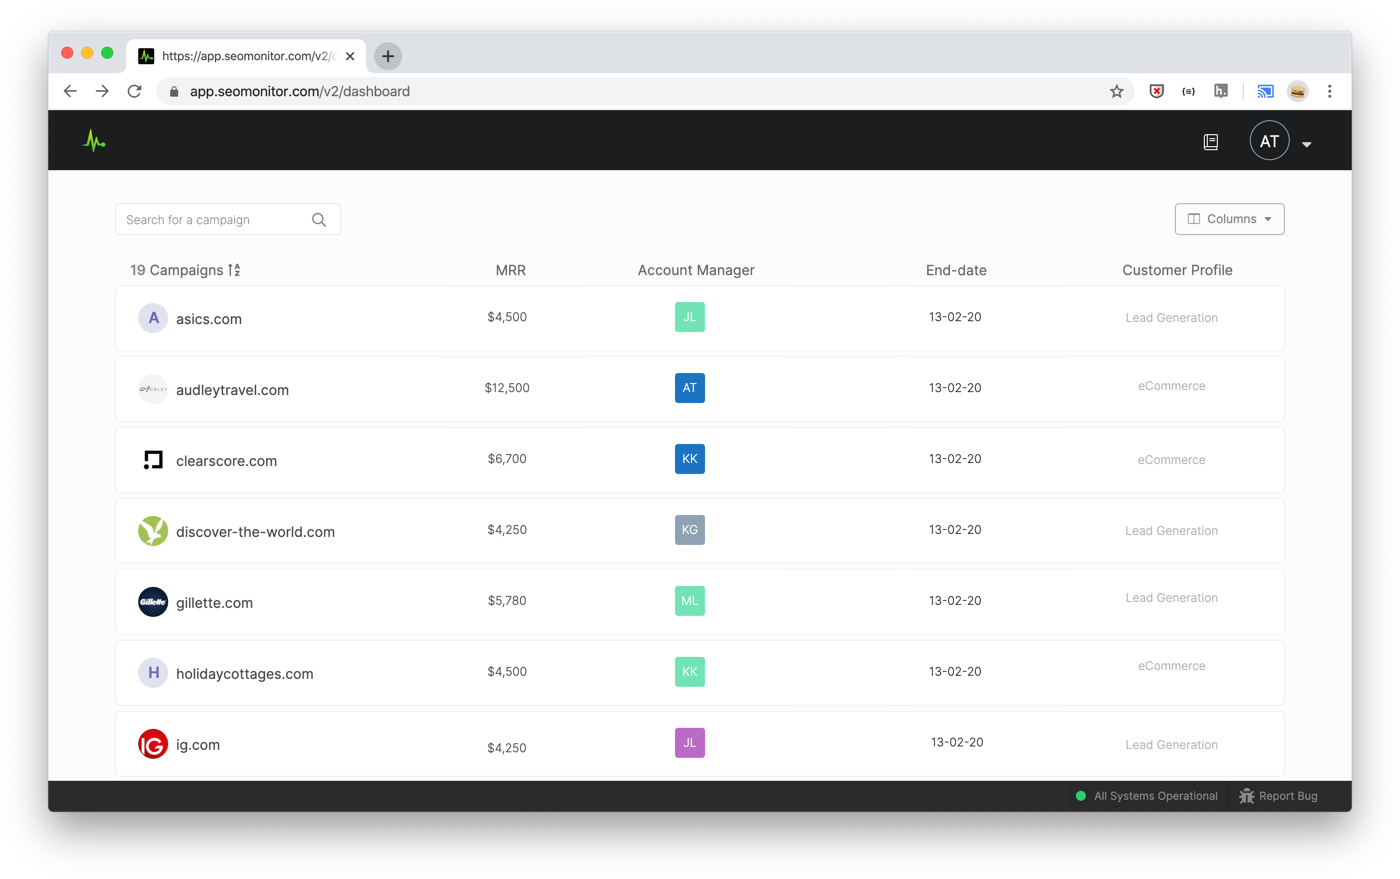1400x879 pixels.
Task: Open the AT user avatar menu
Action: [1269, 141]
